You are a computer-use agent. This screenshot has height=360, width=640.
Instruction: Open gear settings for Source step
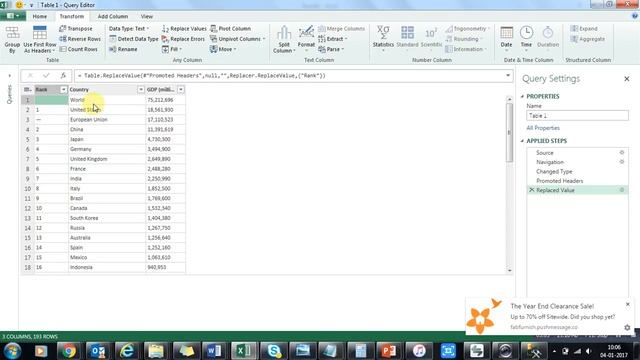[x=622, y=152]
